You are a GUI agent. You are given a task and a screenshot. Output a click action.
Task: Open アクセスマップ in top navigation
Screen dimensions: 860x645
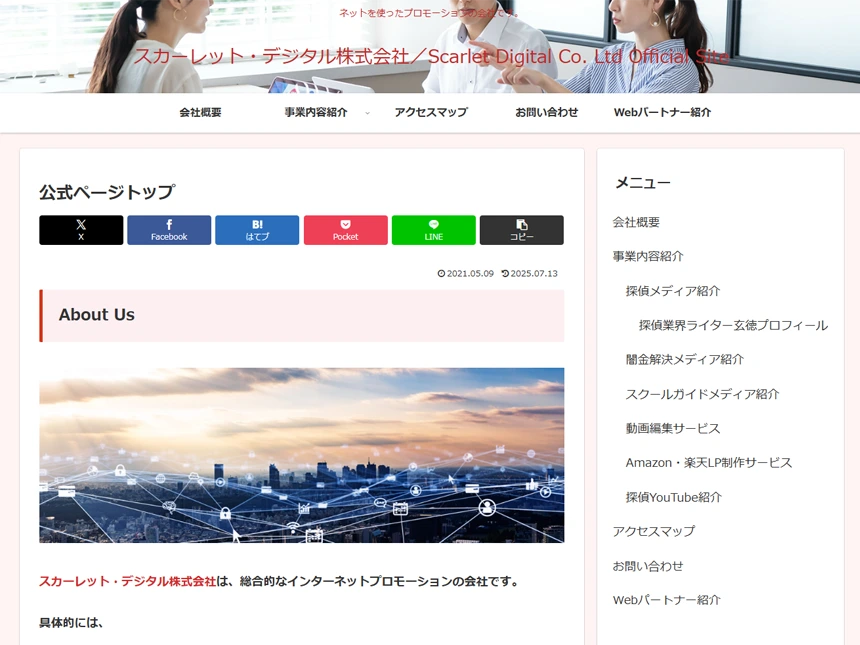pos(430,113)
